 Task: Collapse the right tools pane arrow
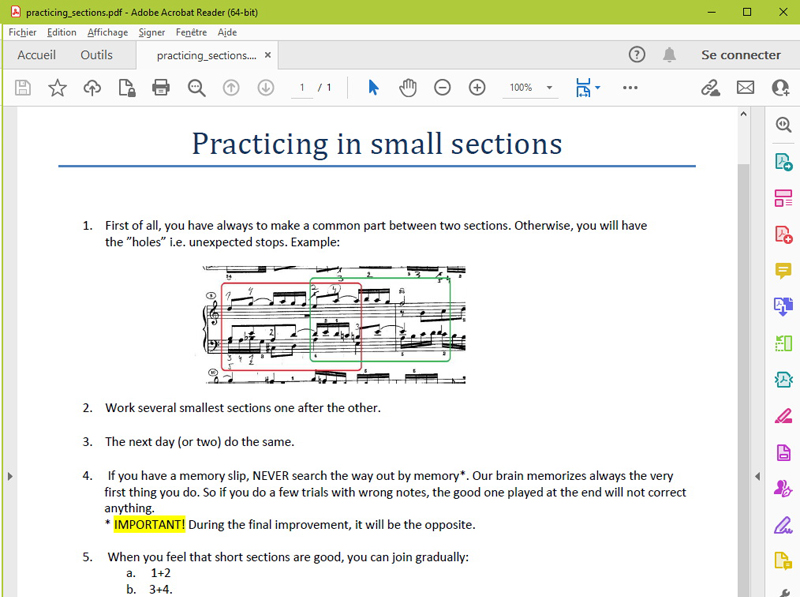[756, 476]
